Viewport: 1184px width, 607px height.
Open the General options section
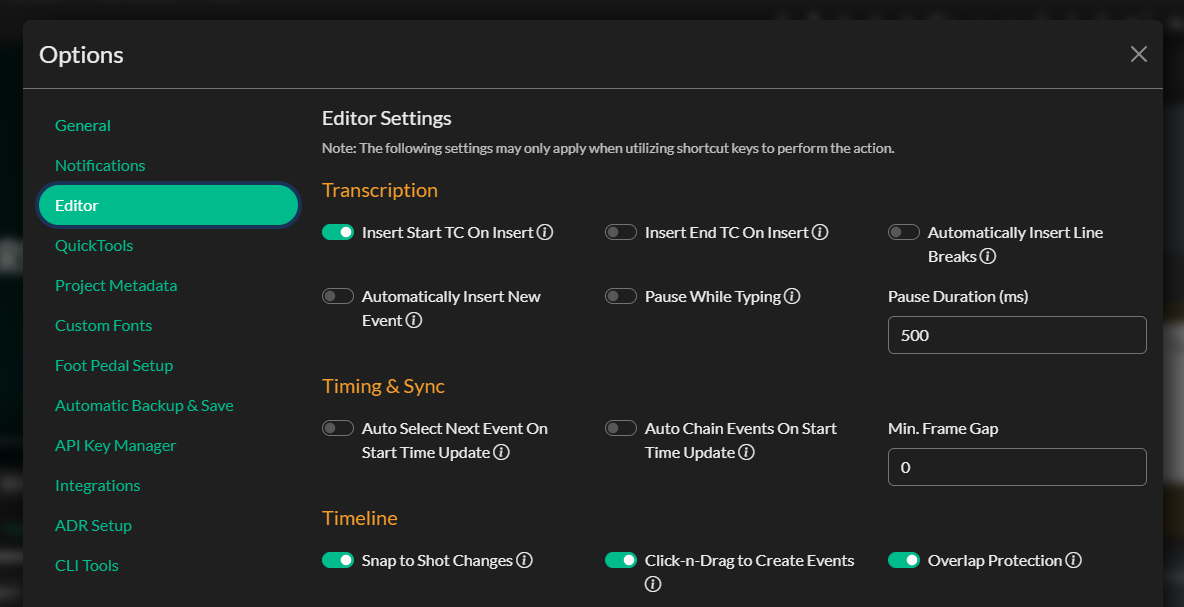(83, 126)
